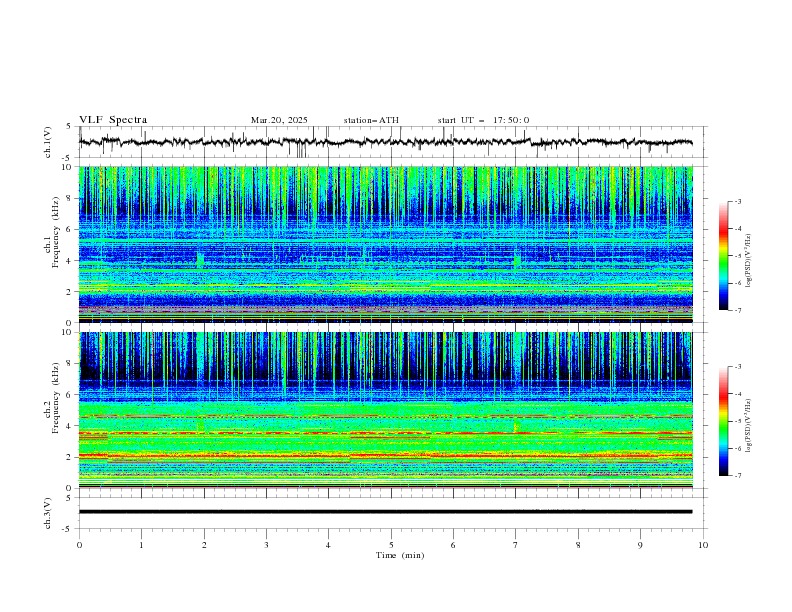
Task: Click the "-7" tick on ch.1 colorbar
Action: pyautogui.click(x=737, y=310)
